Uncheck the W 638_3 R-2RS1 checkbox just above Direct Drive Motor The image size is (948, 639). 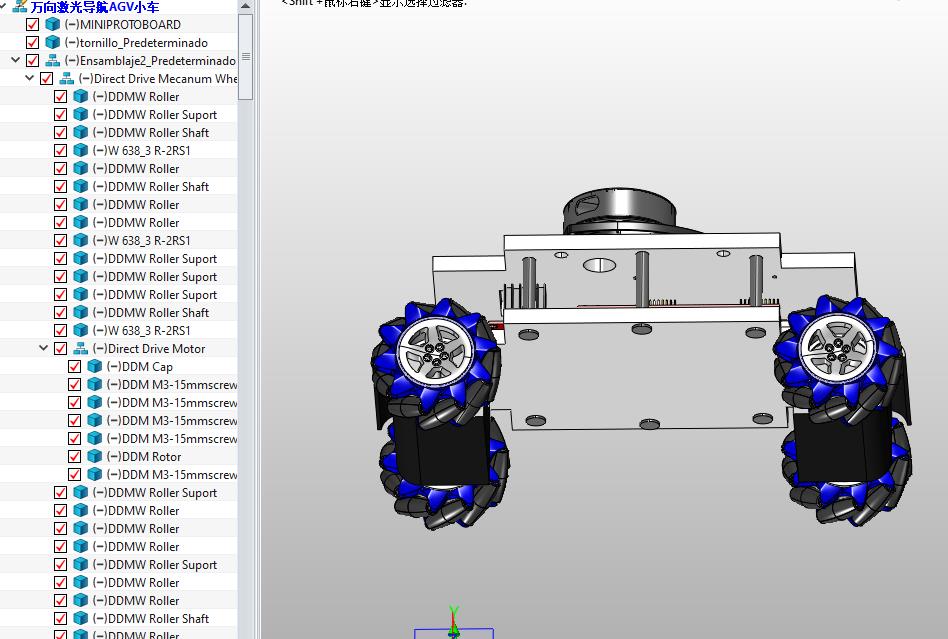coord(60,331)
